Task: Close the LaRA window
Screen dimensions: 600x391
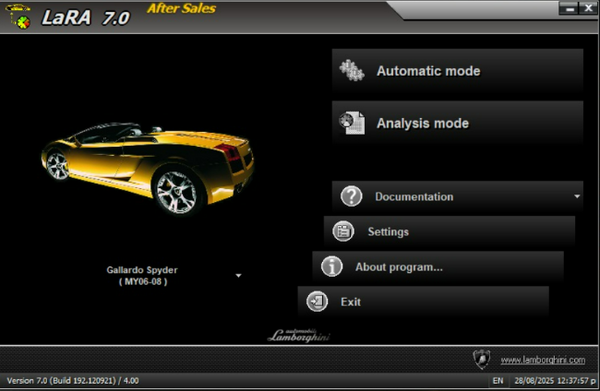Action: tap(588, 8)
